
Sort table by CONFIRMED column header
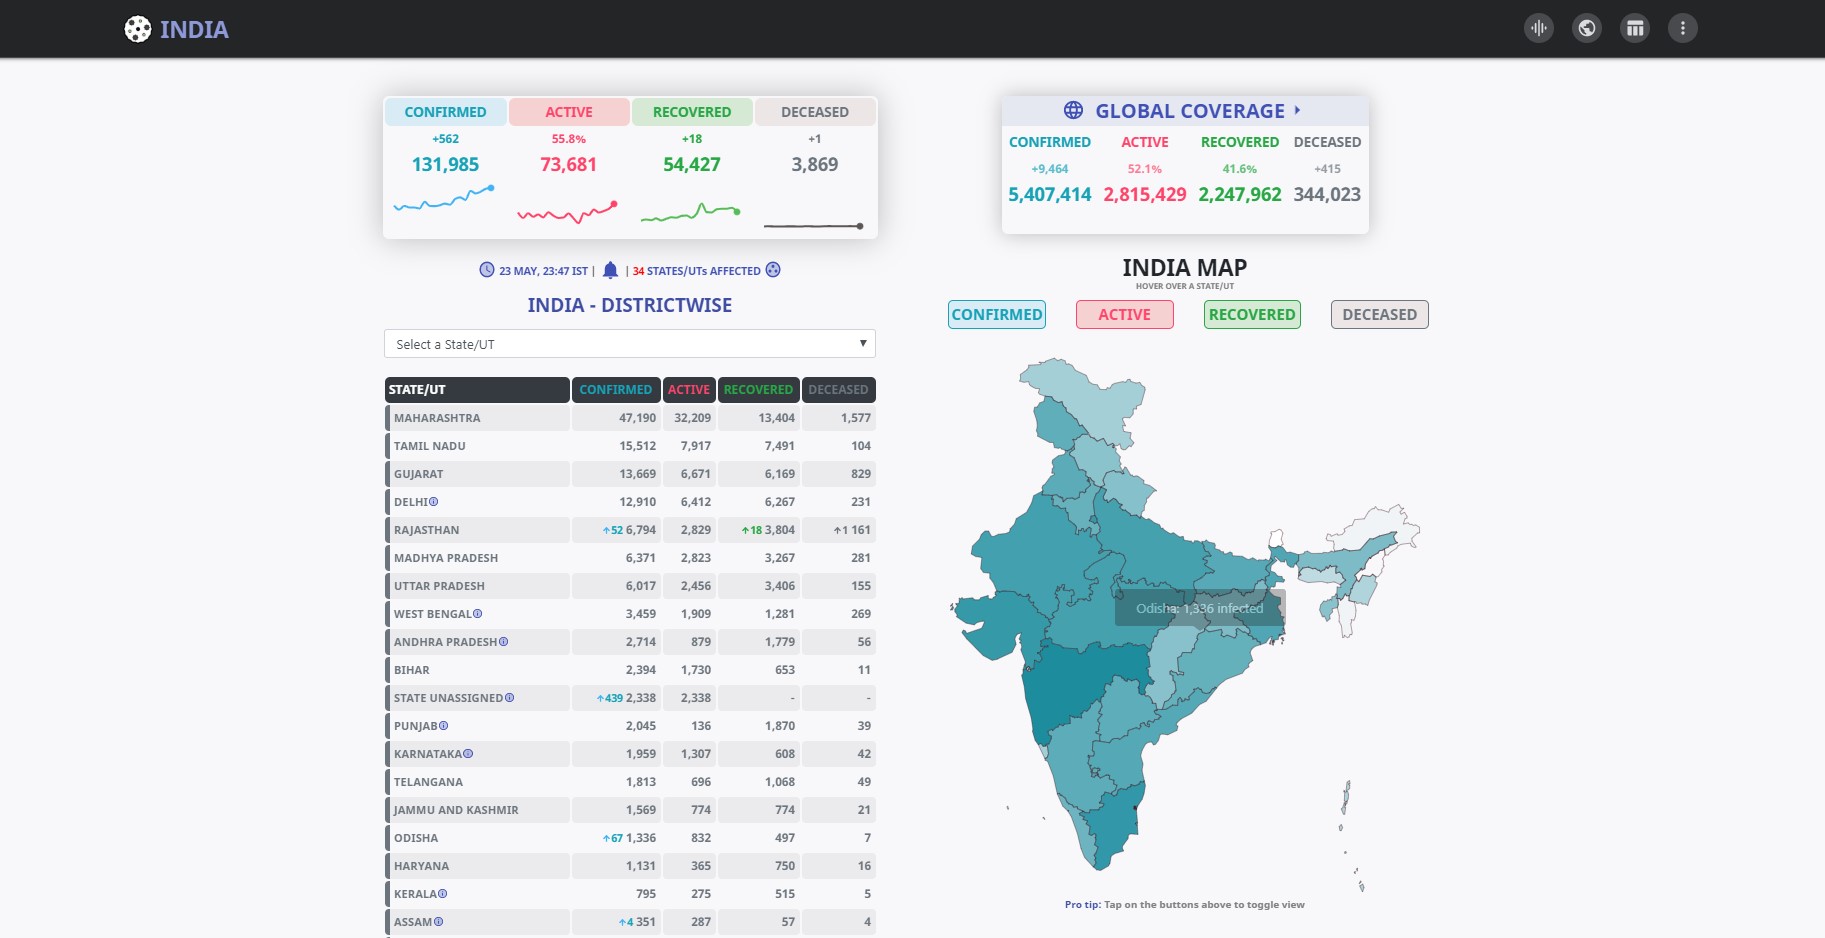(x=616, y=390)
